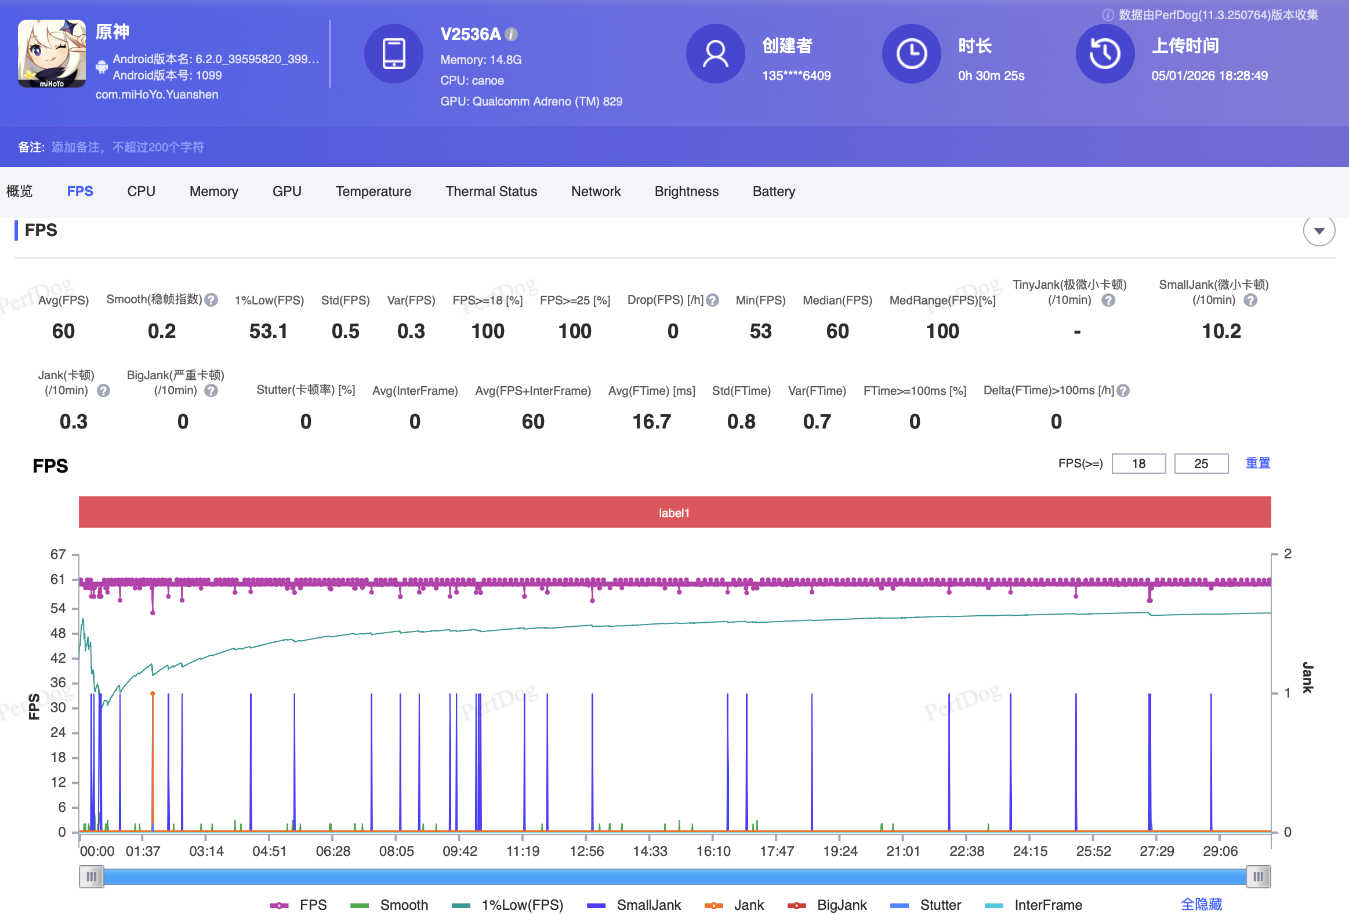Screen dimensions: 1349x915
Task: Click the FPS threshold field showing 18
Action: click(x=1138, y=464)
